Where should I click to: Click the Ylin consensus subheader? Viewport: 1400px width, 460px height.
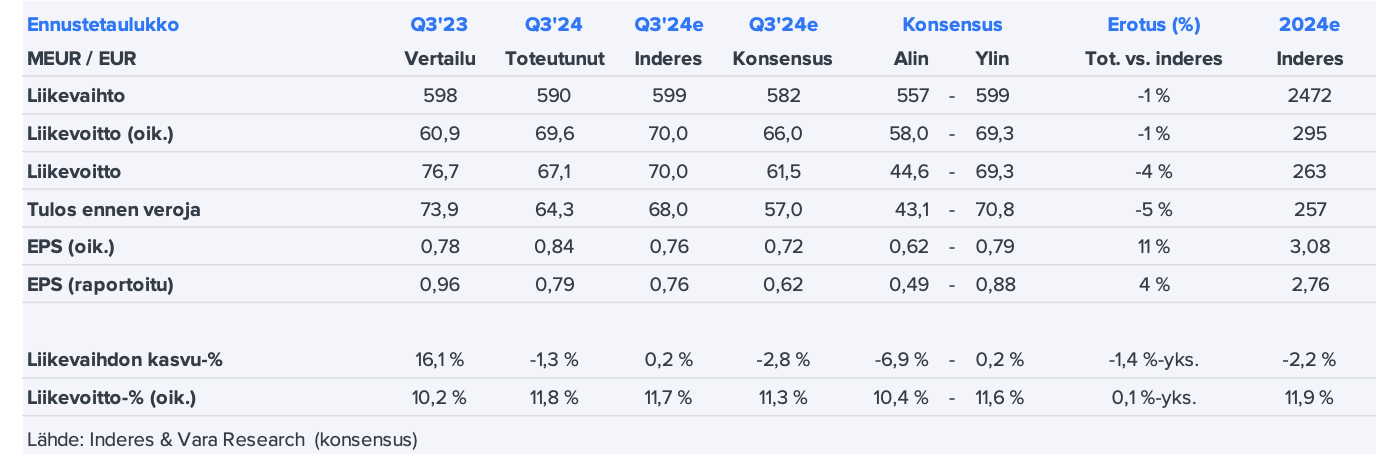(x=991, y=58)
